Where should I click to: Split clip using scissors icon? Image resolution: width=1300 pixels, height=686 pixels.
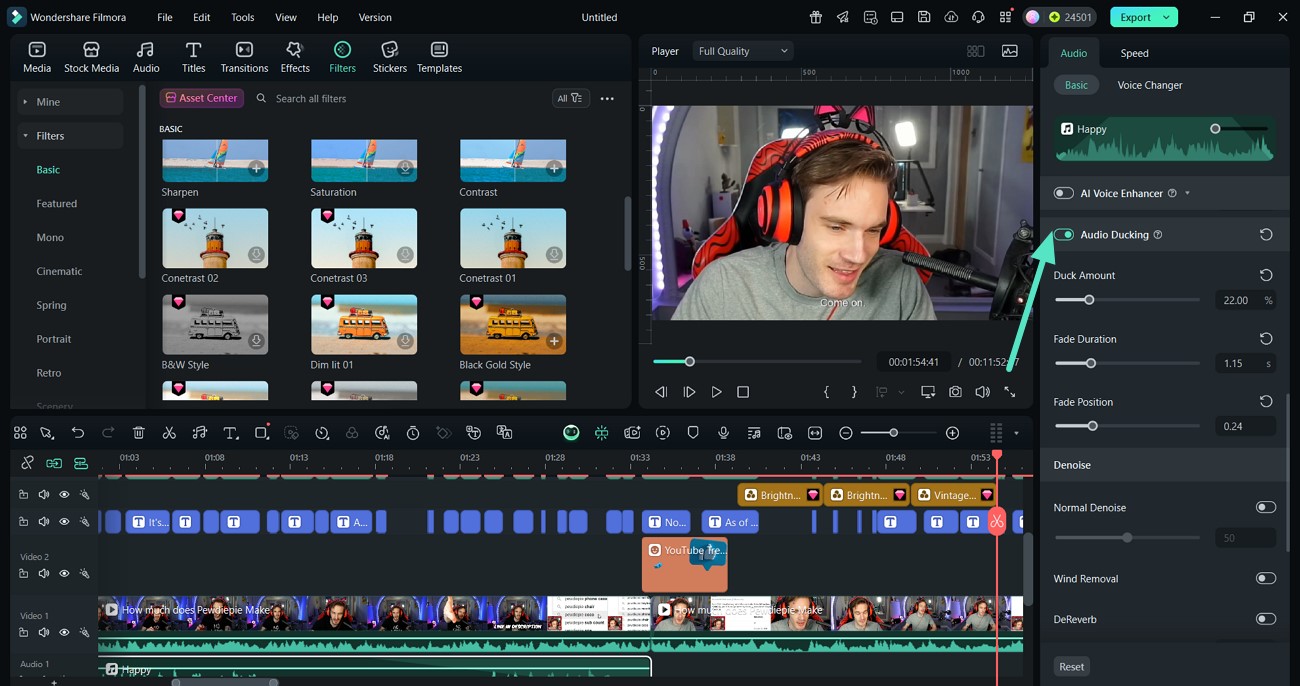click(x=169, y=433)
